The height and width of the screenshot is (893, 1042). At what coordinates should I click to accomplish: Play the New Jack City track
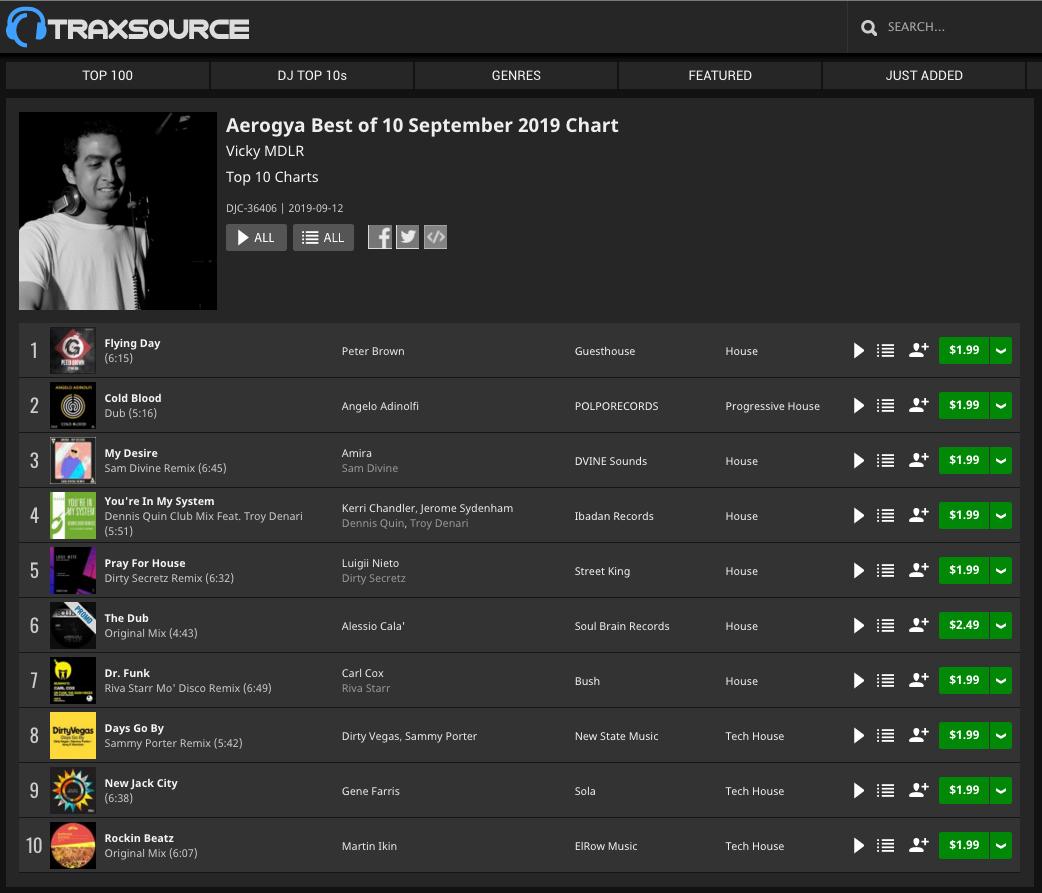pyautogui.click(x=859, y=791)
